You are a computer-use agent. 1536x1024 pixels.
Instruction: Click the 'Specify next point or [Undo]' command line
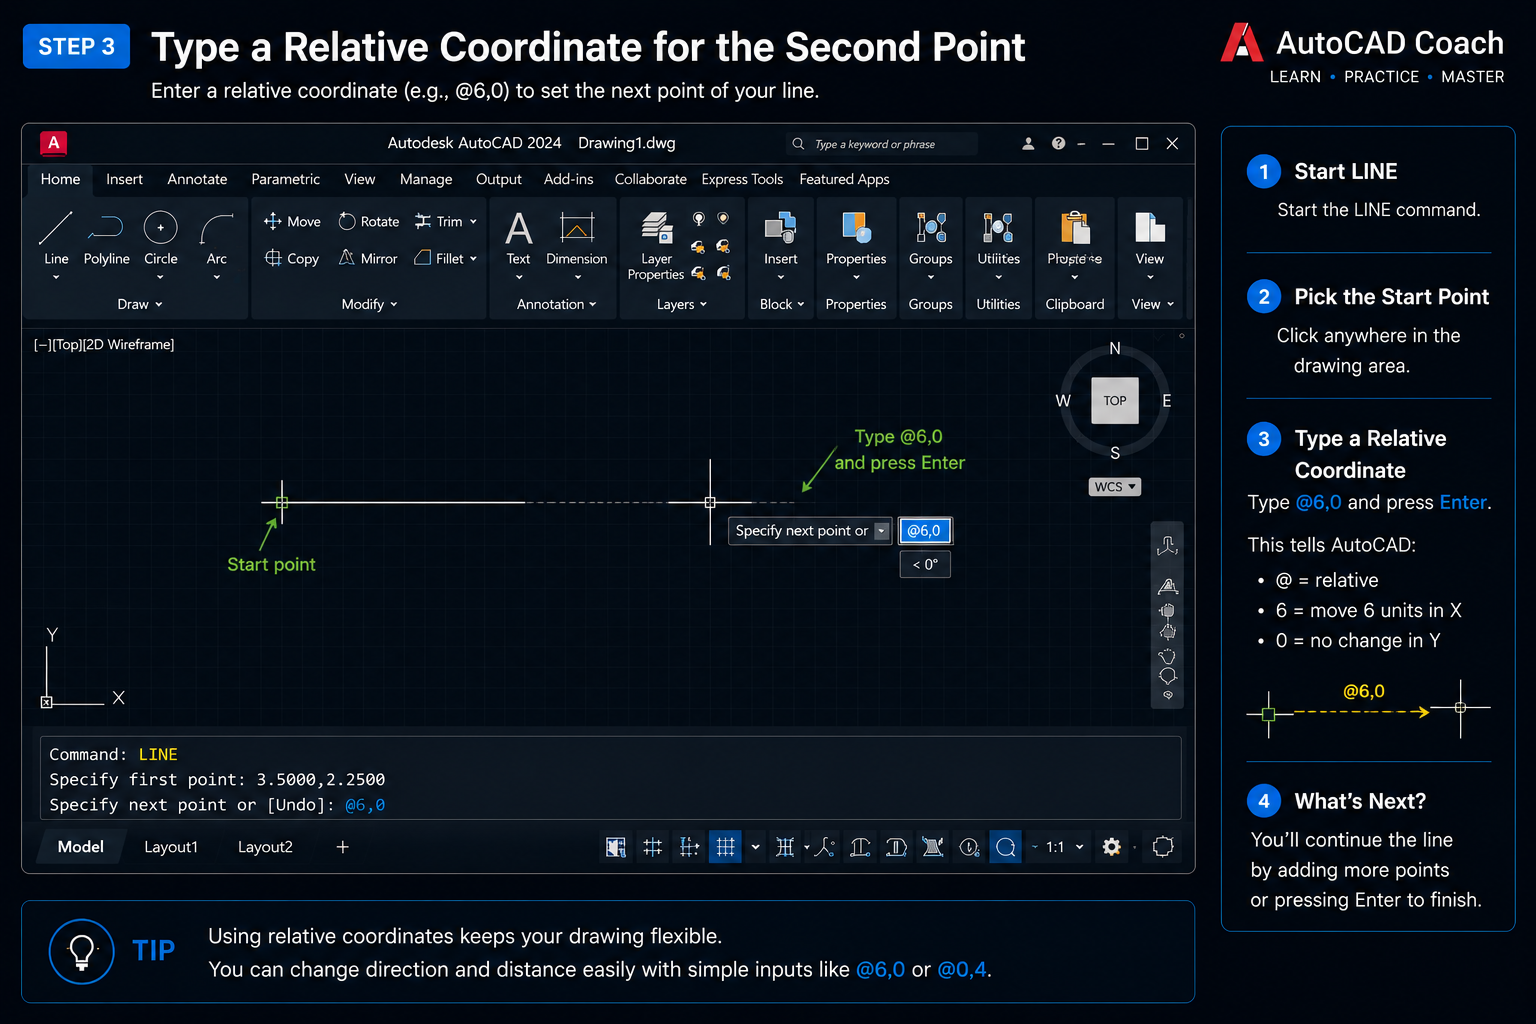pos(217,805)
